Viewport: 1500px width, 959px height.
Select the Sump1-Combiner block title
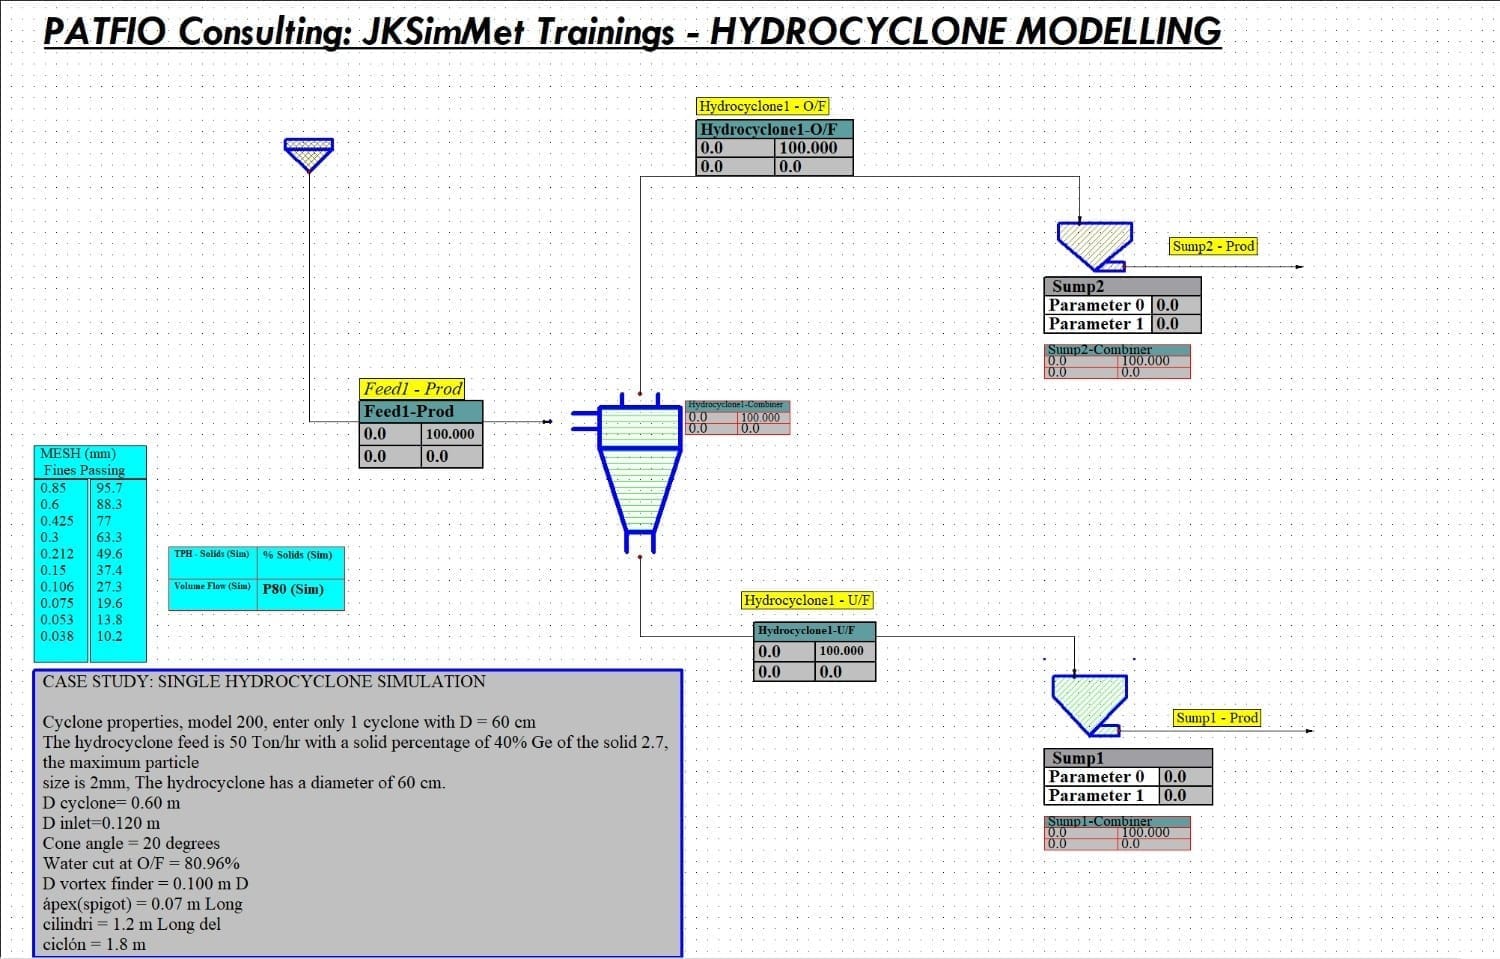(x=1117, y=821)
